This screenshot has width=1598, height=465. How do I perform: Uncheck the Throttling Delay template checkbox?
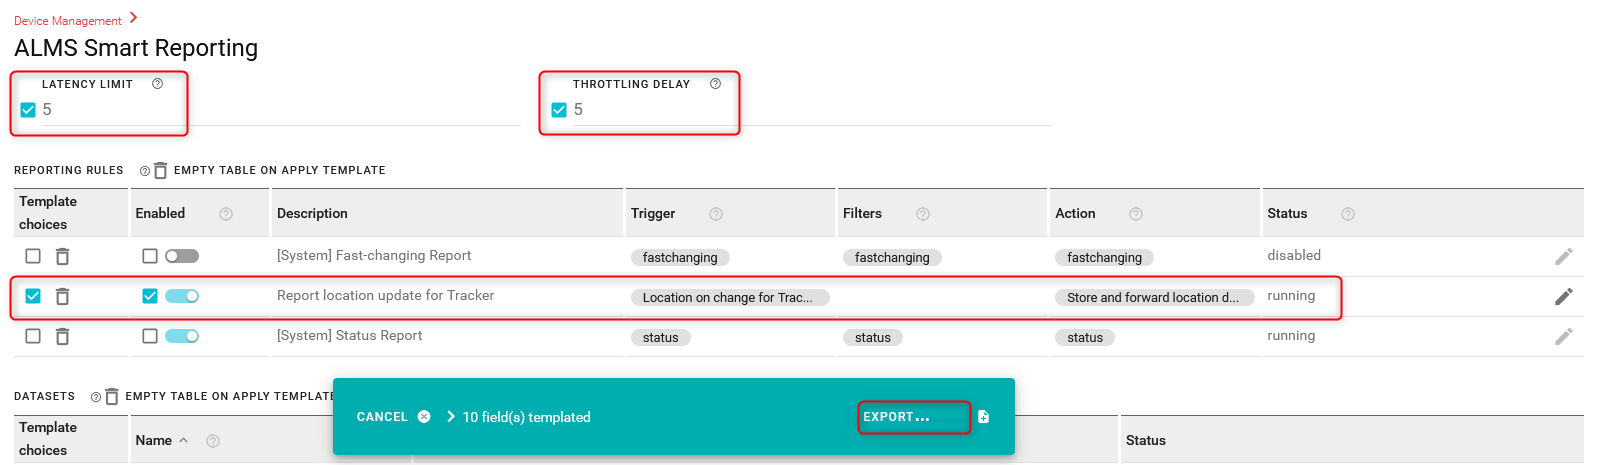559,110
